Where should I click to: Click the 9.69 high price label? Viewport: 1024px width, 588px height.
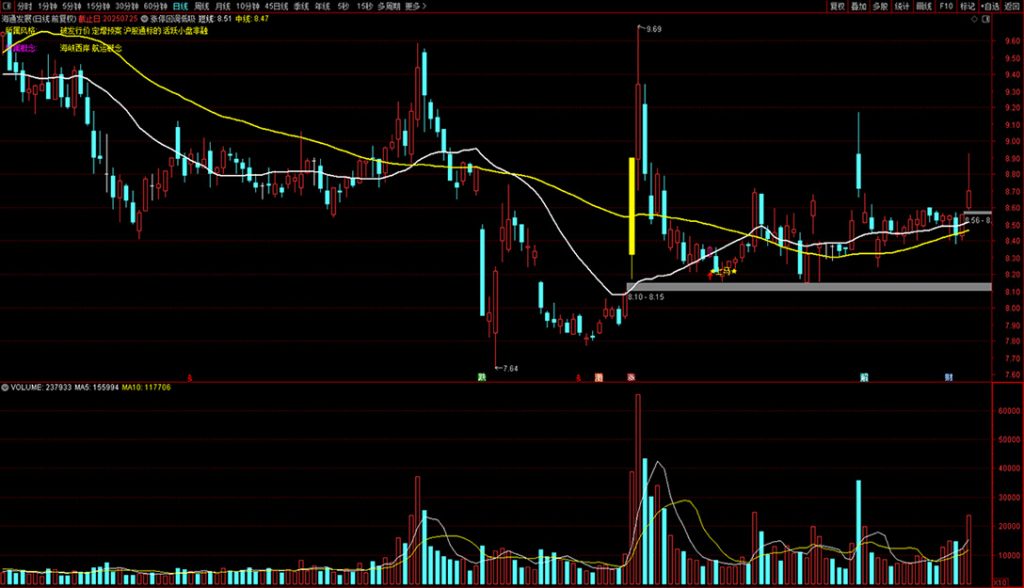click(x=653, y=30)
